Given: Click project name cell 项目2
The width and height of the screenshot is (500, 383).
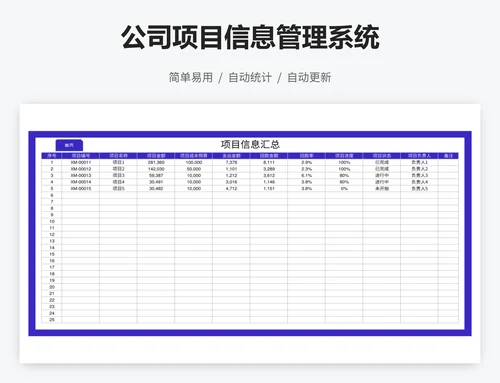Looking at the screenshot, I should coord(118,169).
